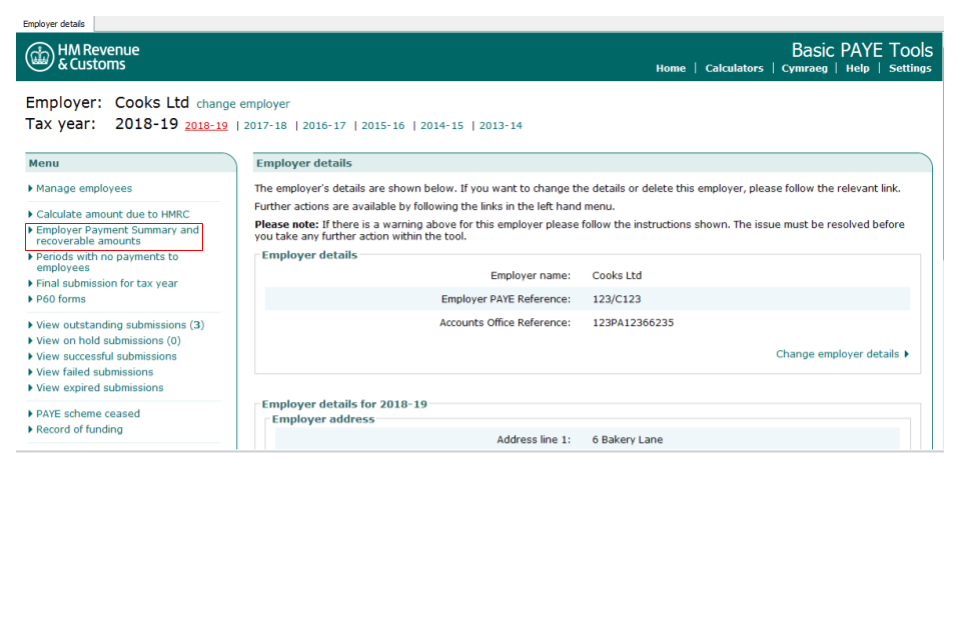Open P60 forms menu link

pyautogui.click(x=61, y=299)
